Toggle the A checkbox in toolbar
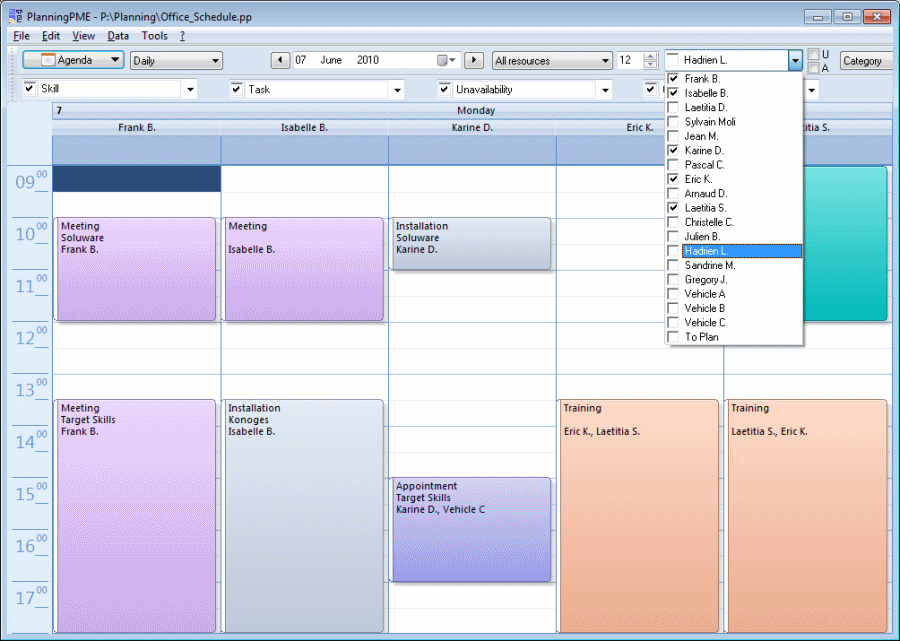The image size is (900, 641). tap(813, 68)
